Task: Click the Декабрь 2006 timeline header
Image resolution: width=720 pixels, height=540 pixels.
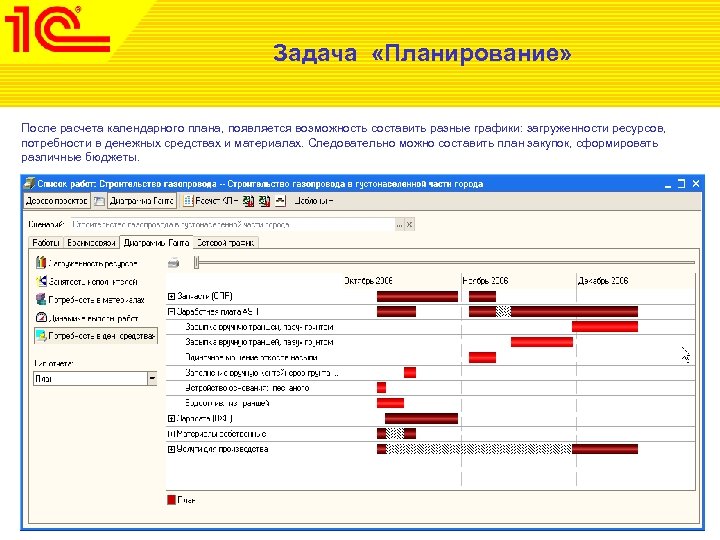Action: click(x=602, y=281)
